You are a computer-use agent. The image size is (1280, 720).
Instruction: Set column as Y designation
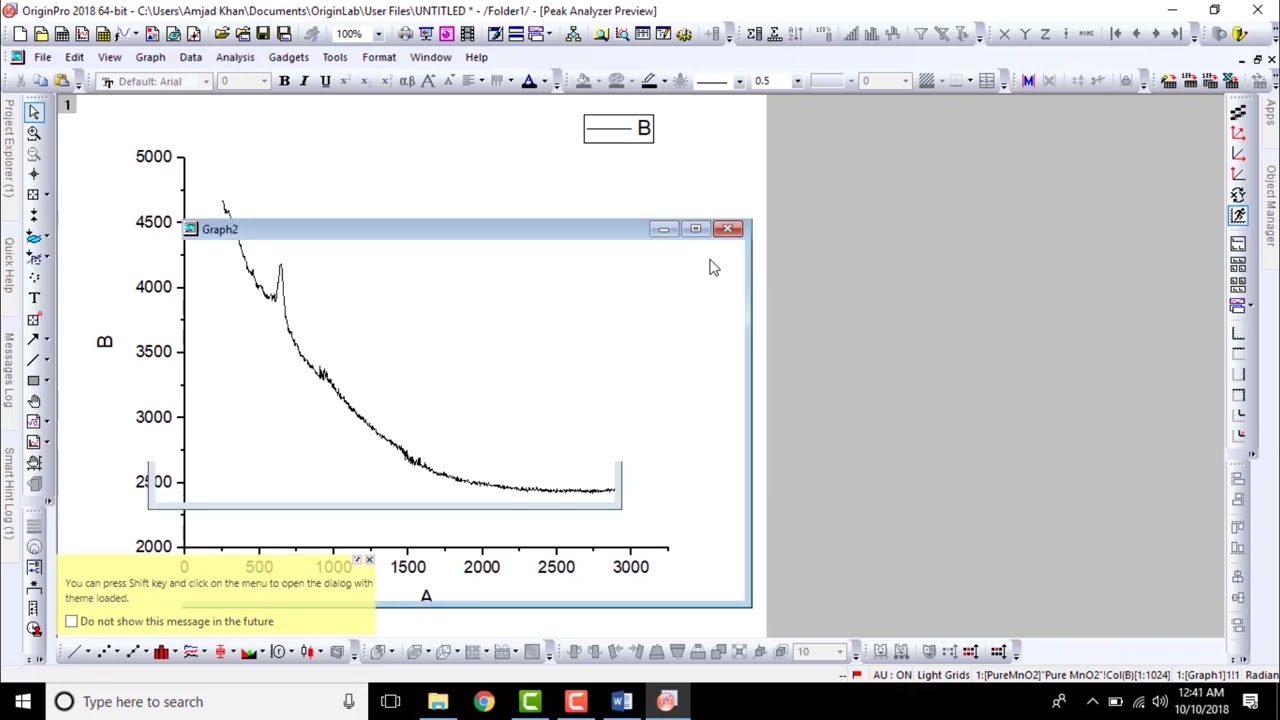pos(1024,34)
